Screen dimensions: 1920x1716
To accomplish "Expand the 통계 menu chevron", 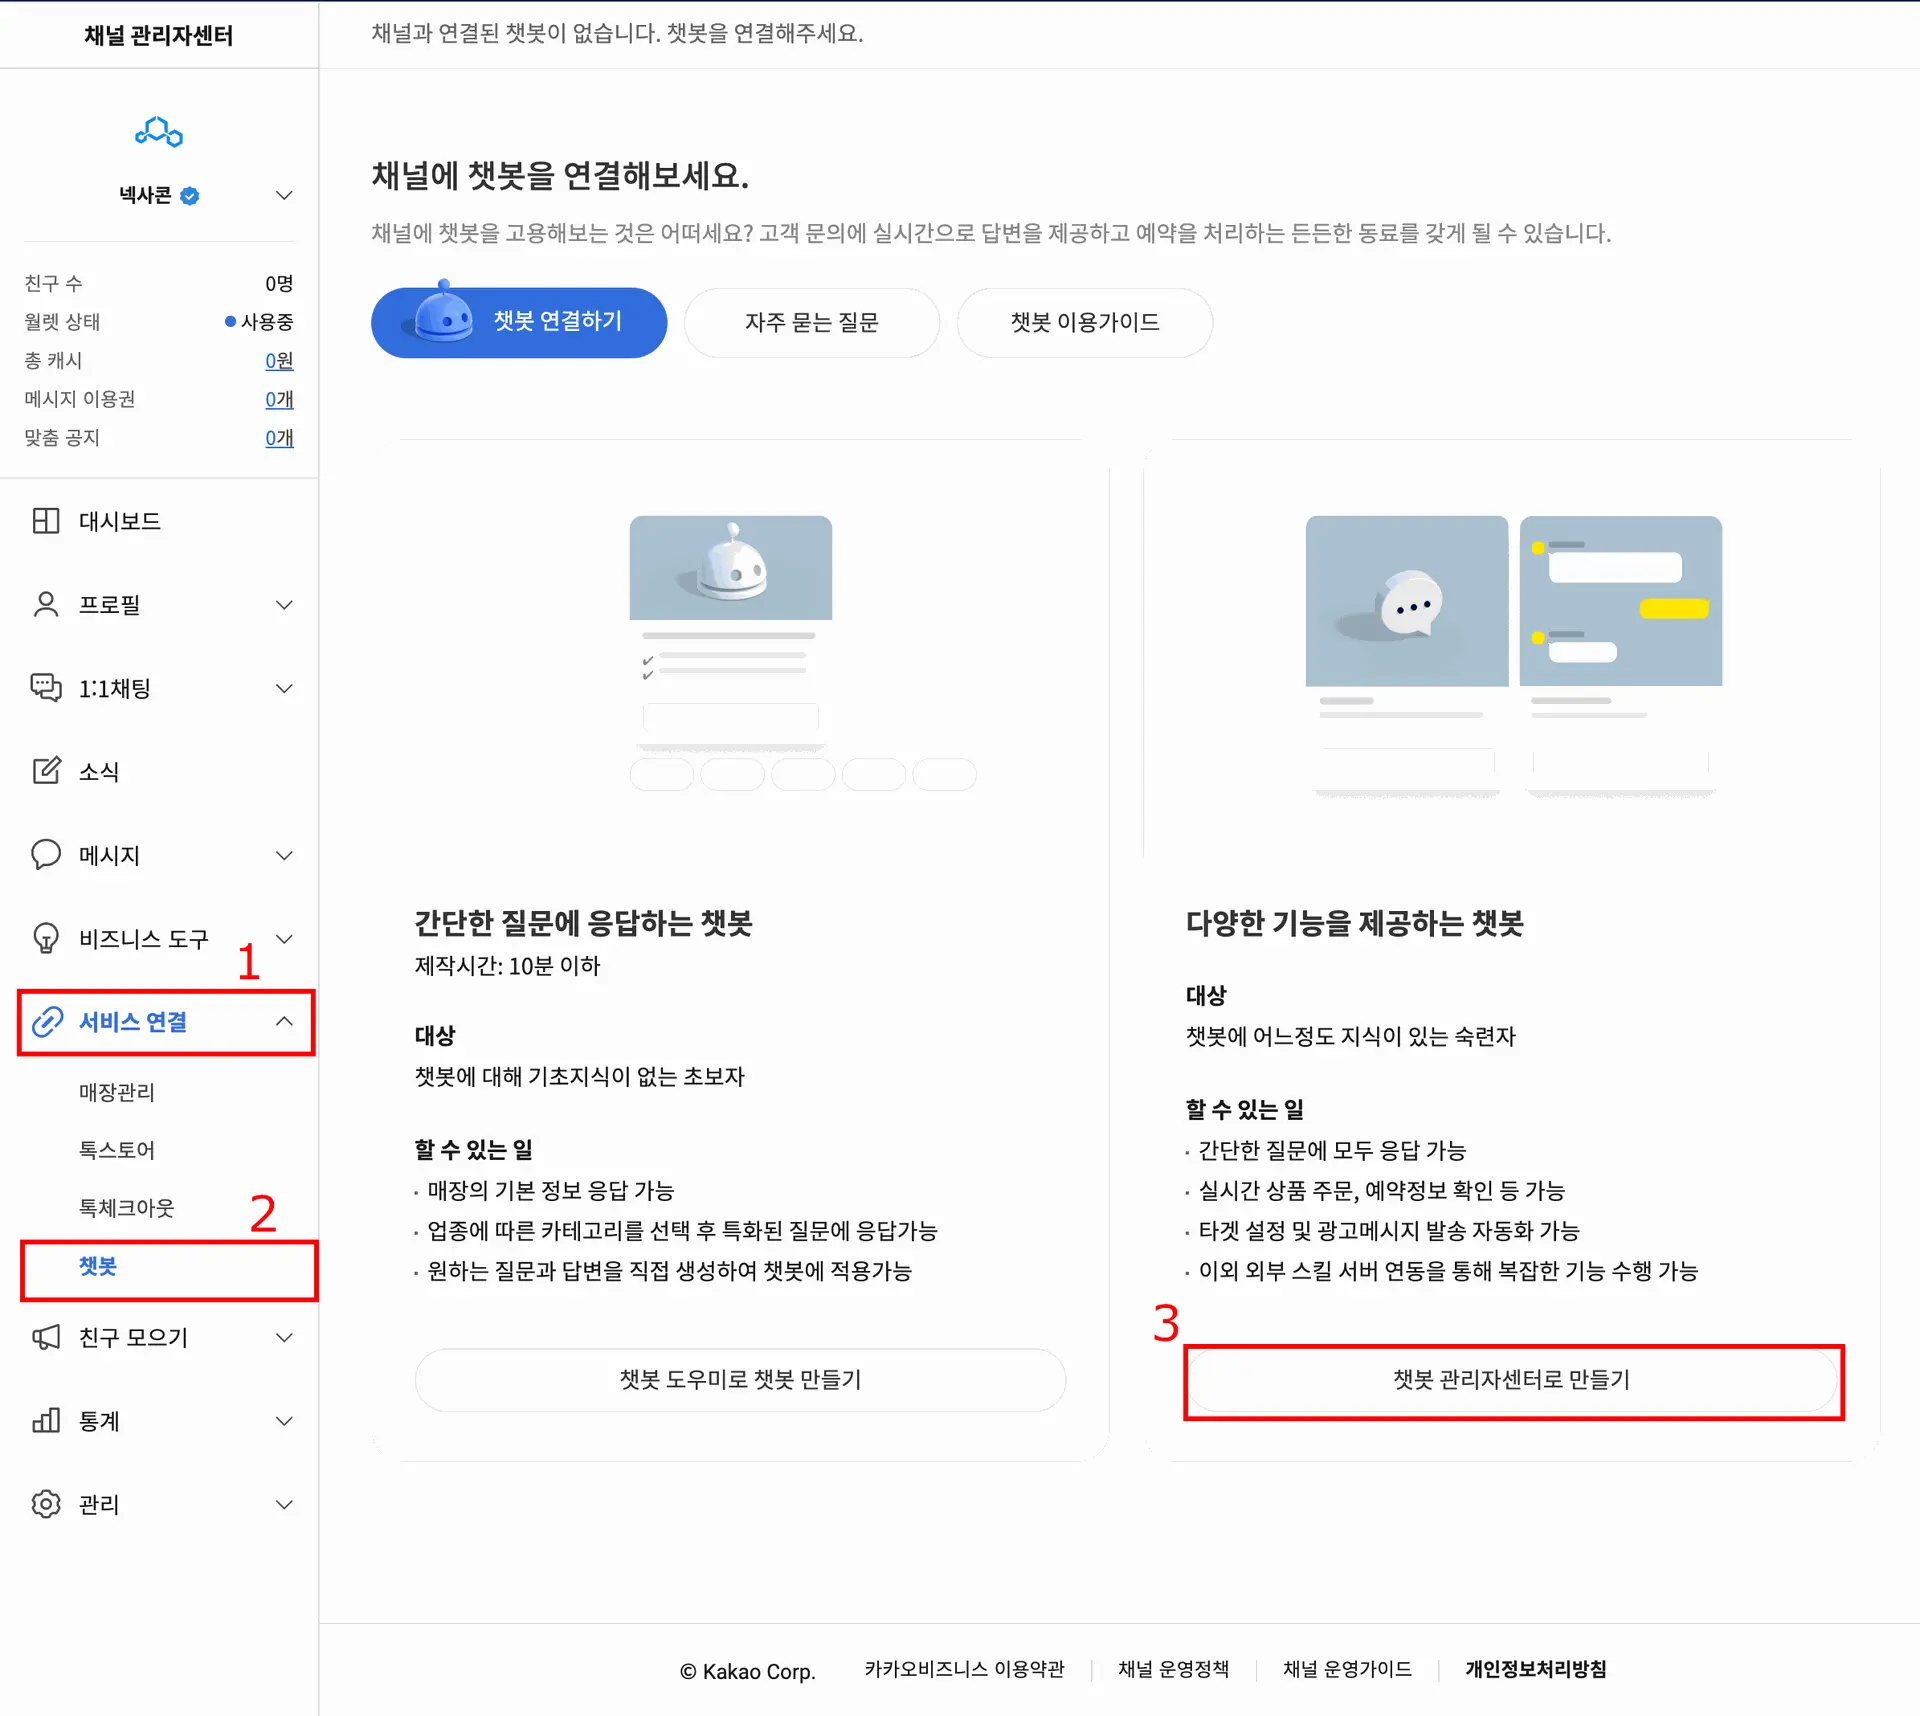I will point(284,1421).
